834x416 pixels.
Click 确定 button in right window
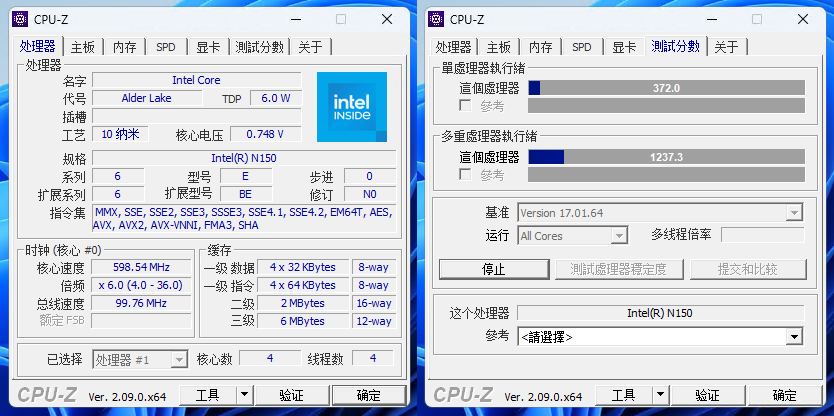pos(785,395)
